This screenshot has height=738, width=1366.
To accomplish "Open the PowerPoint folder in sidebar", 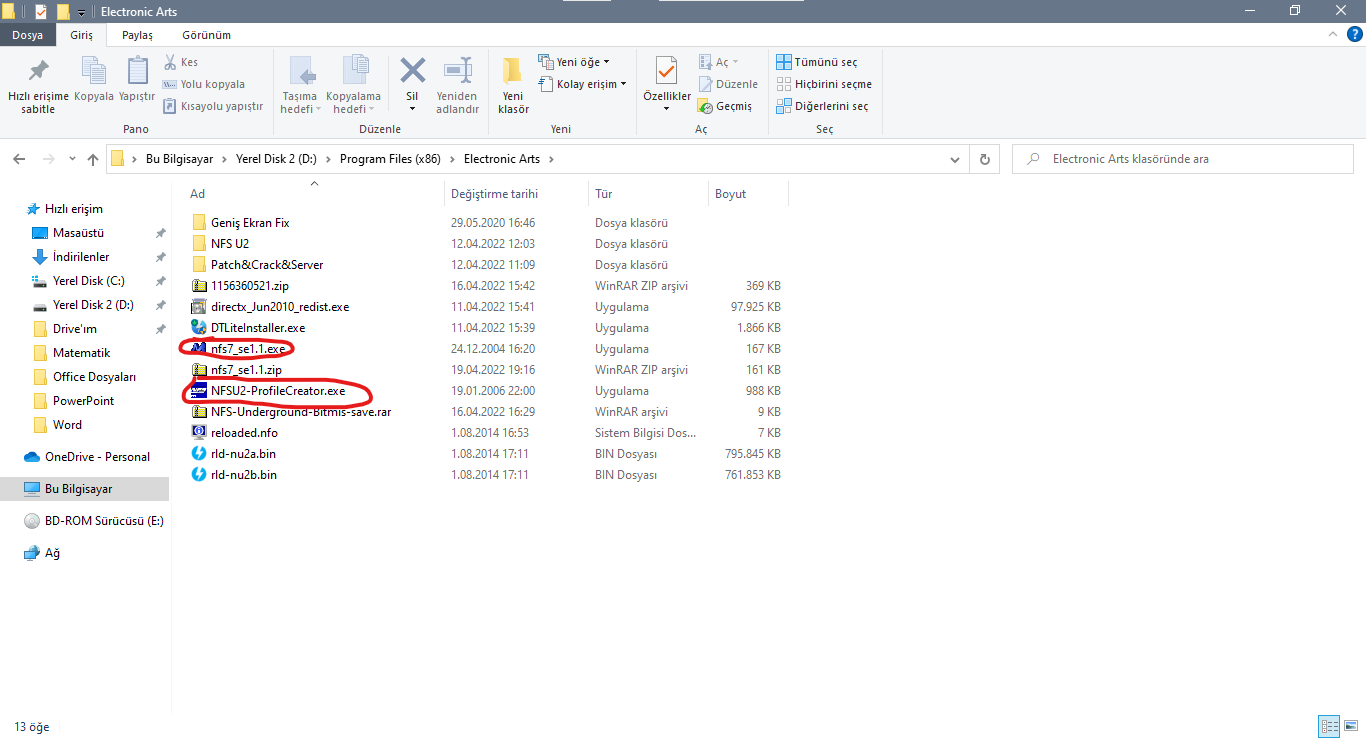I will click(x=84, y=401).
